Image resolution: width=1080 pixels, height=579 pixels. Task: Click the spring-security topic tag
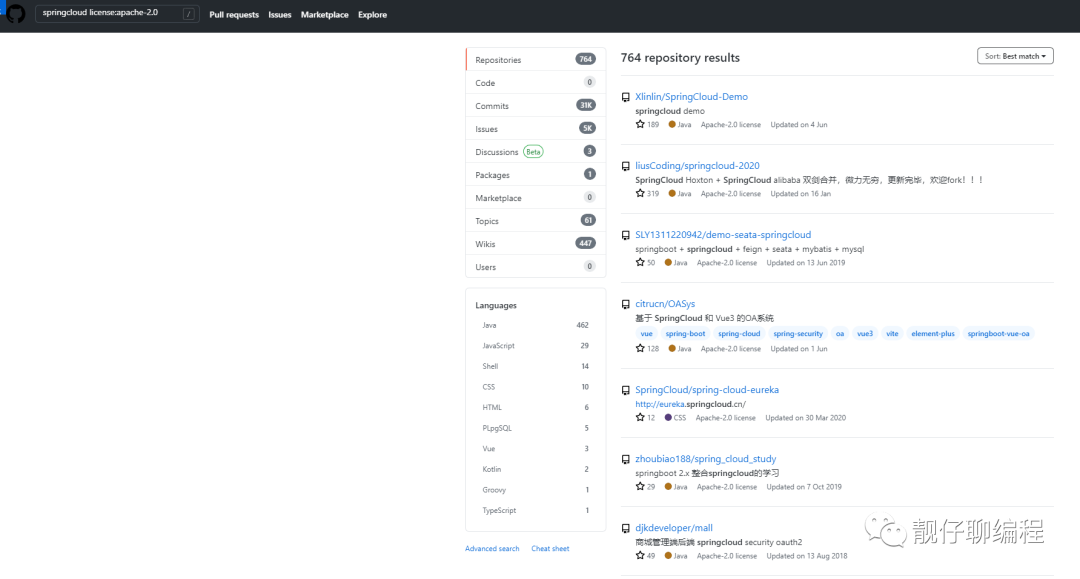(798, 333)
